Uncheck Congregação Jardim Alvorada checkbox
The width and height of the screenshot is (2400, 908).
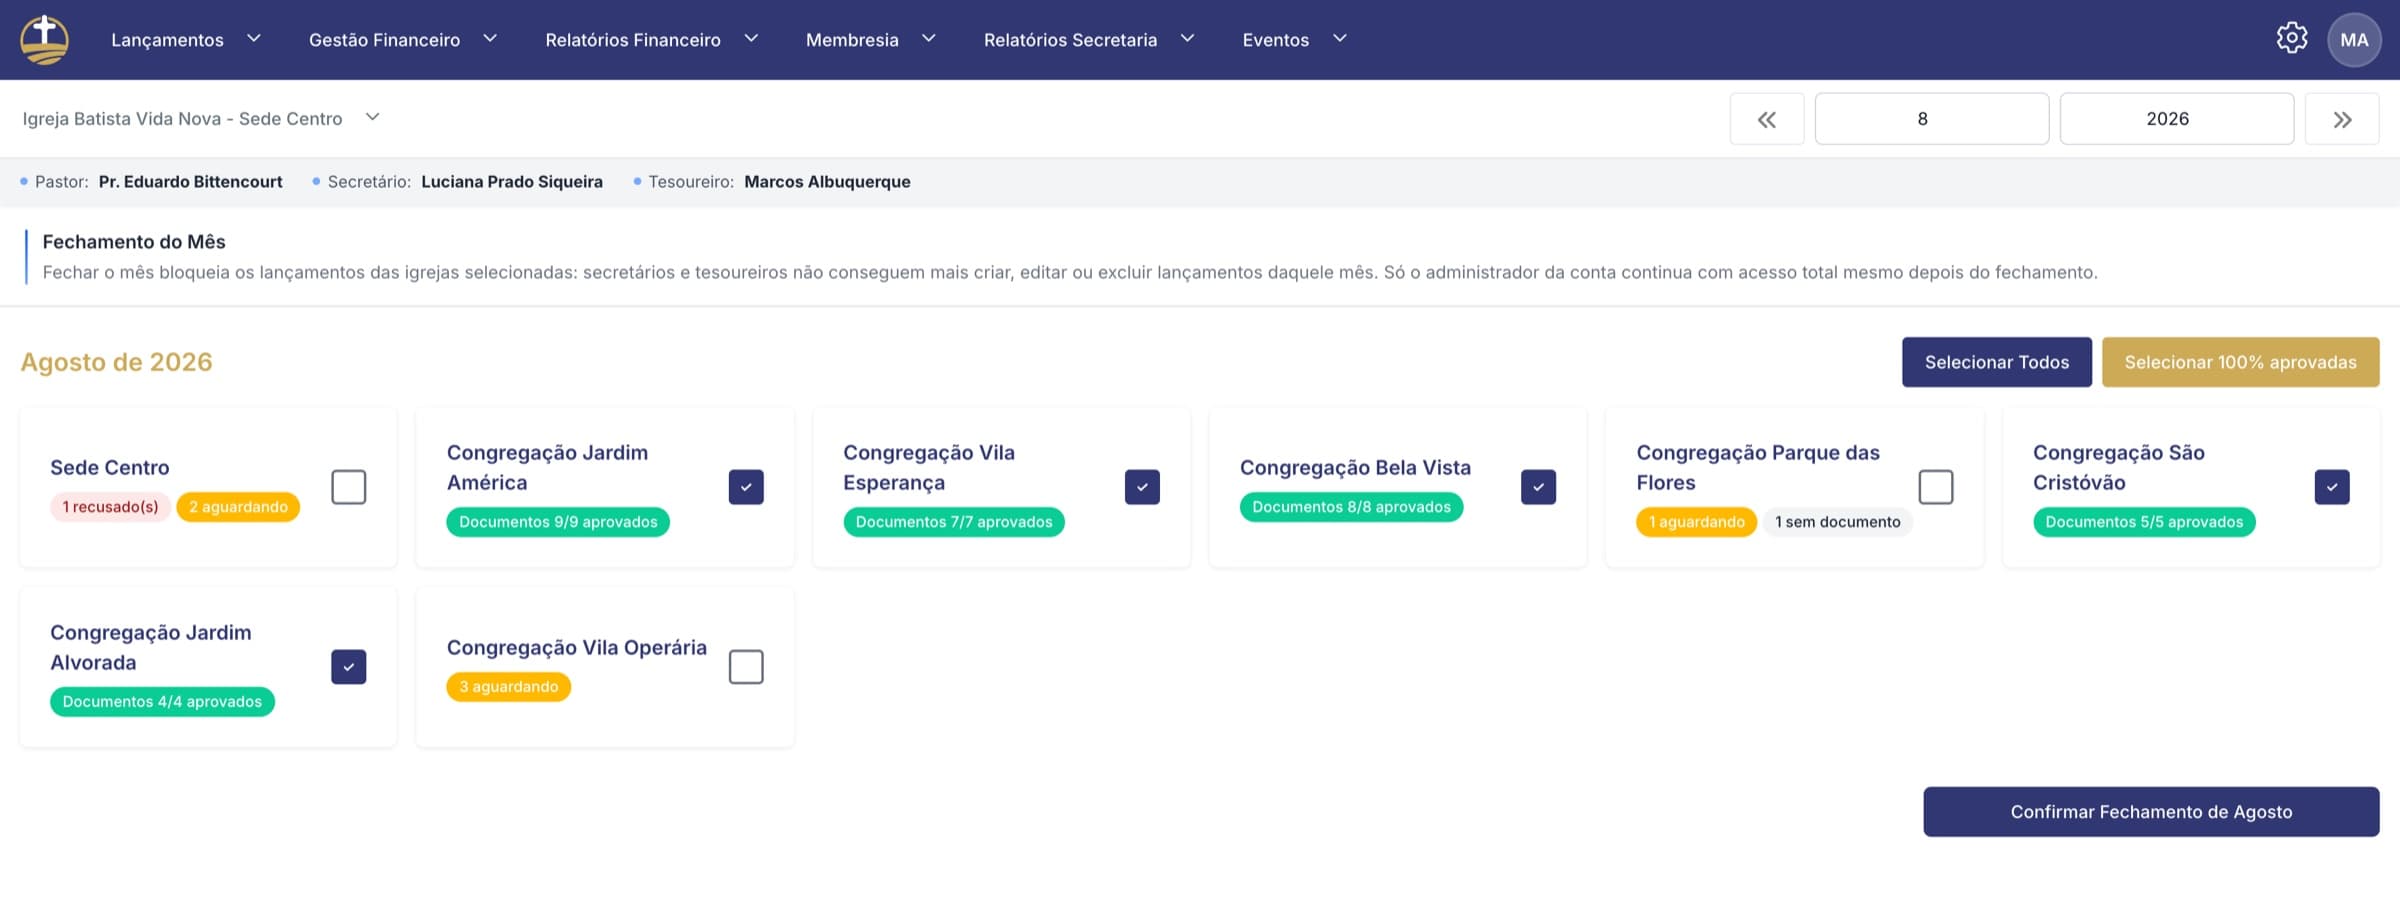(349, 667)
